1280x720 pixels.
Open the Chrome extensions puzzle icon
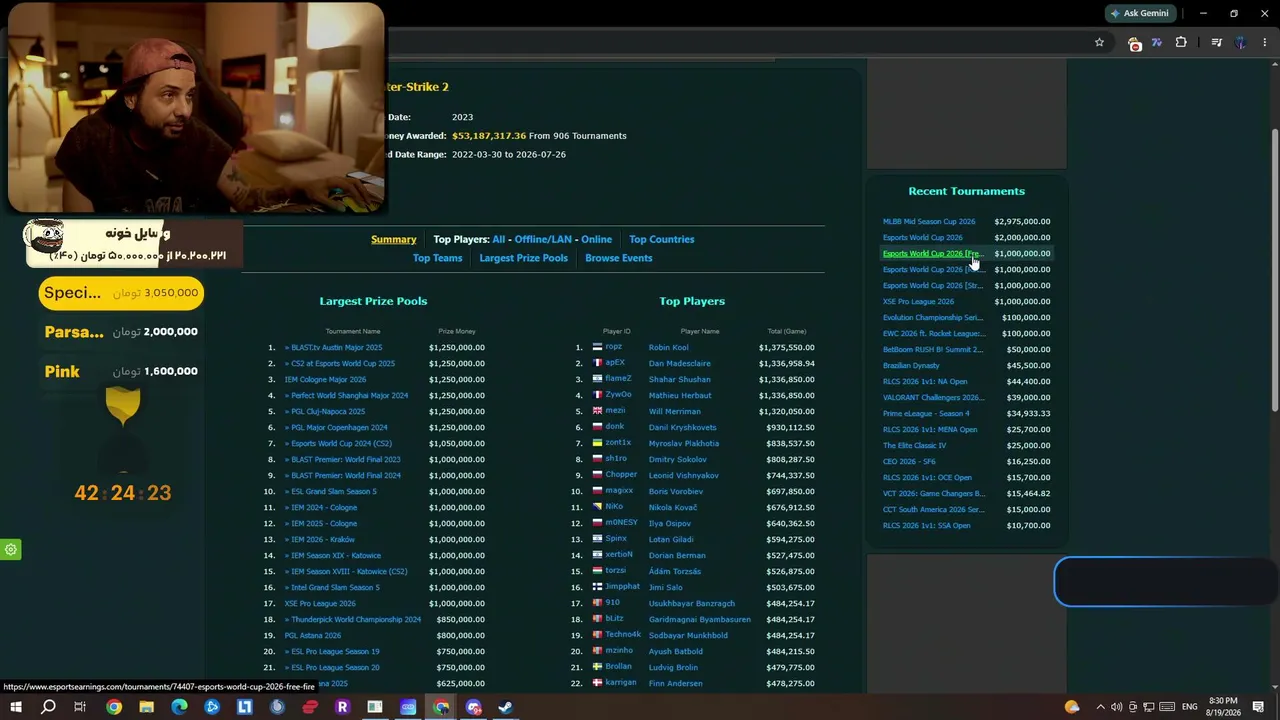click(1181, 42)
